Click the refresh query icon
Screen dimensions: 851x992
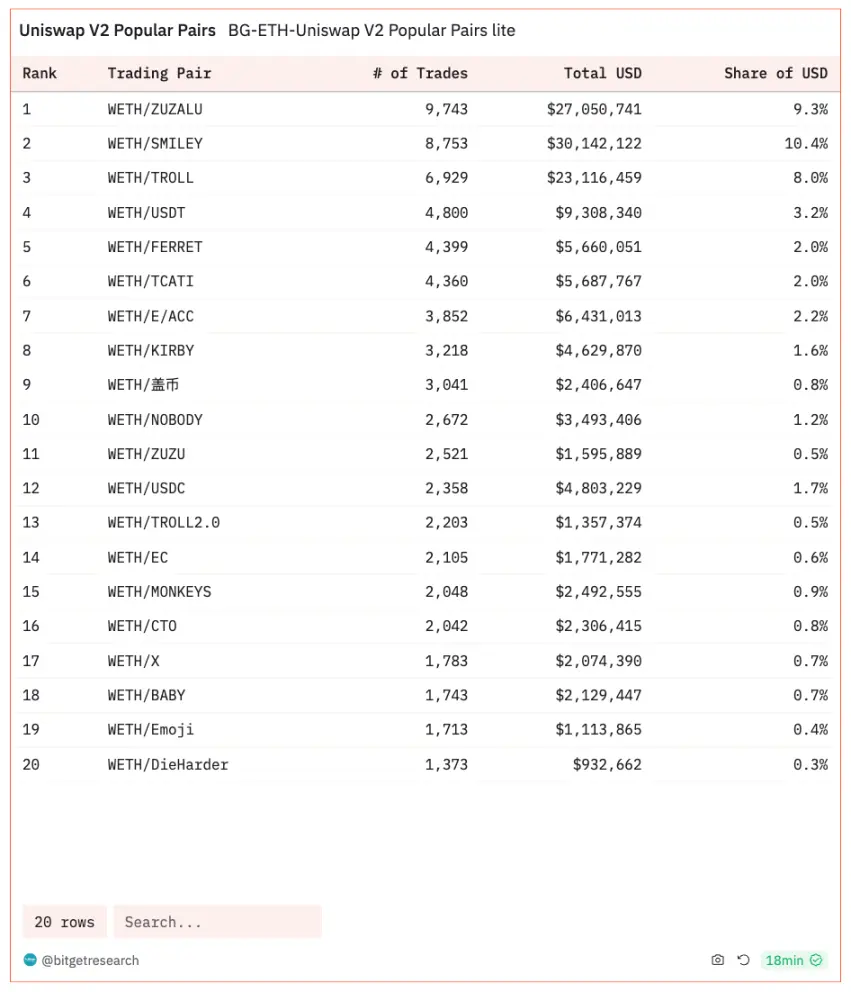(x=743, y=960)
